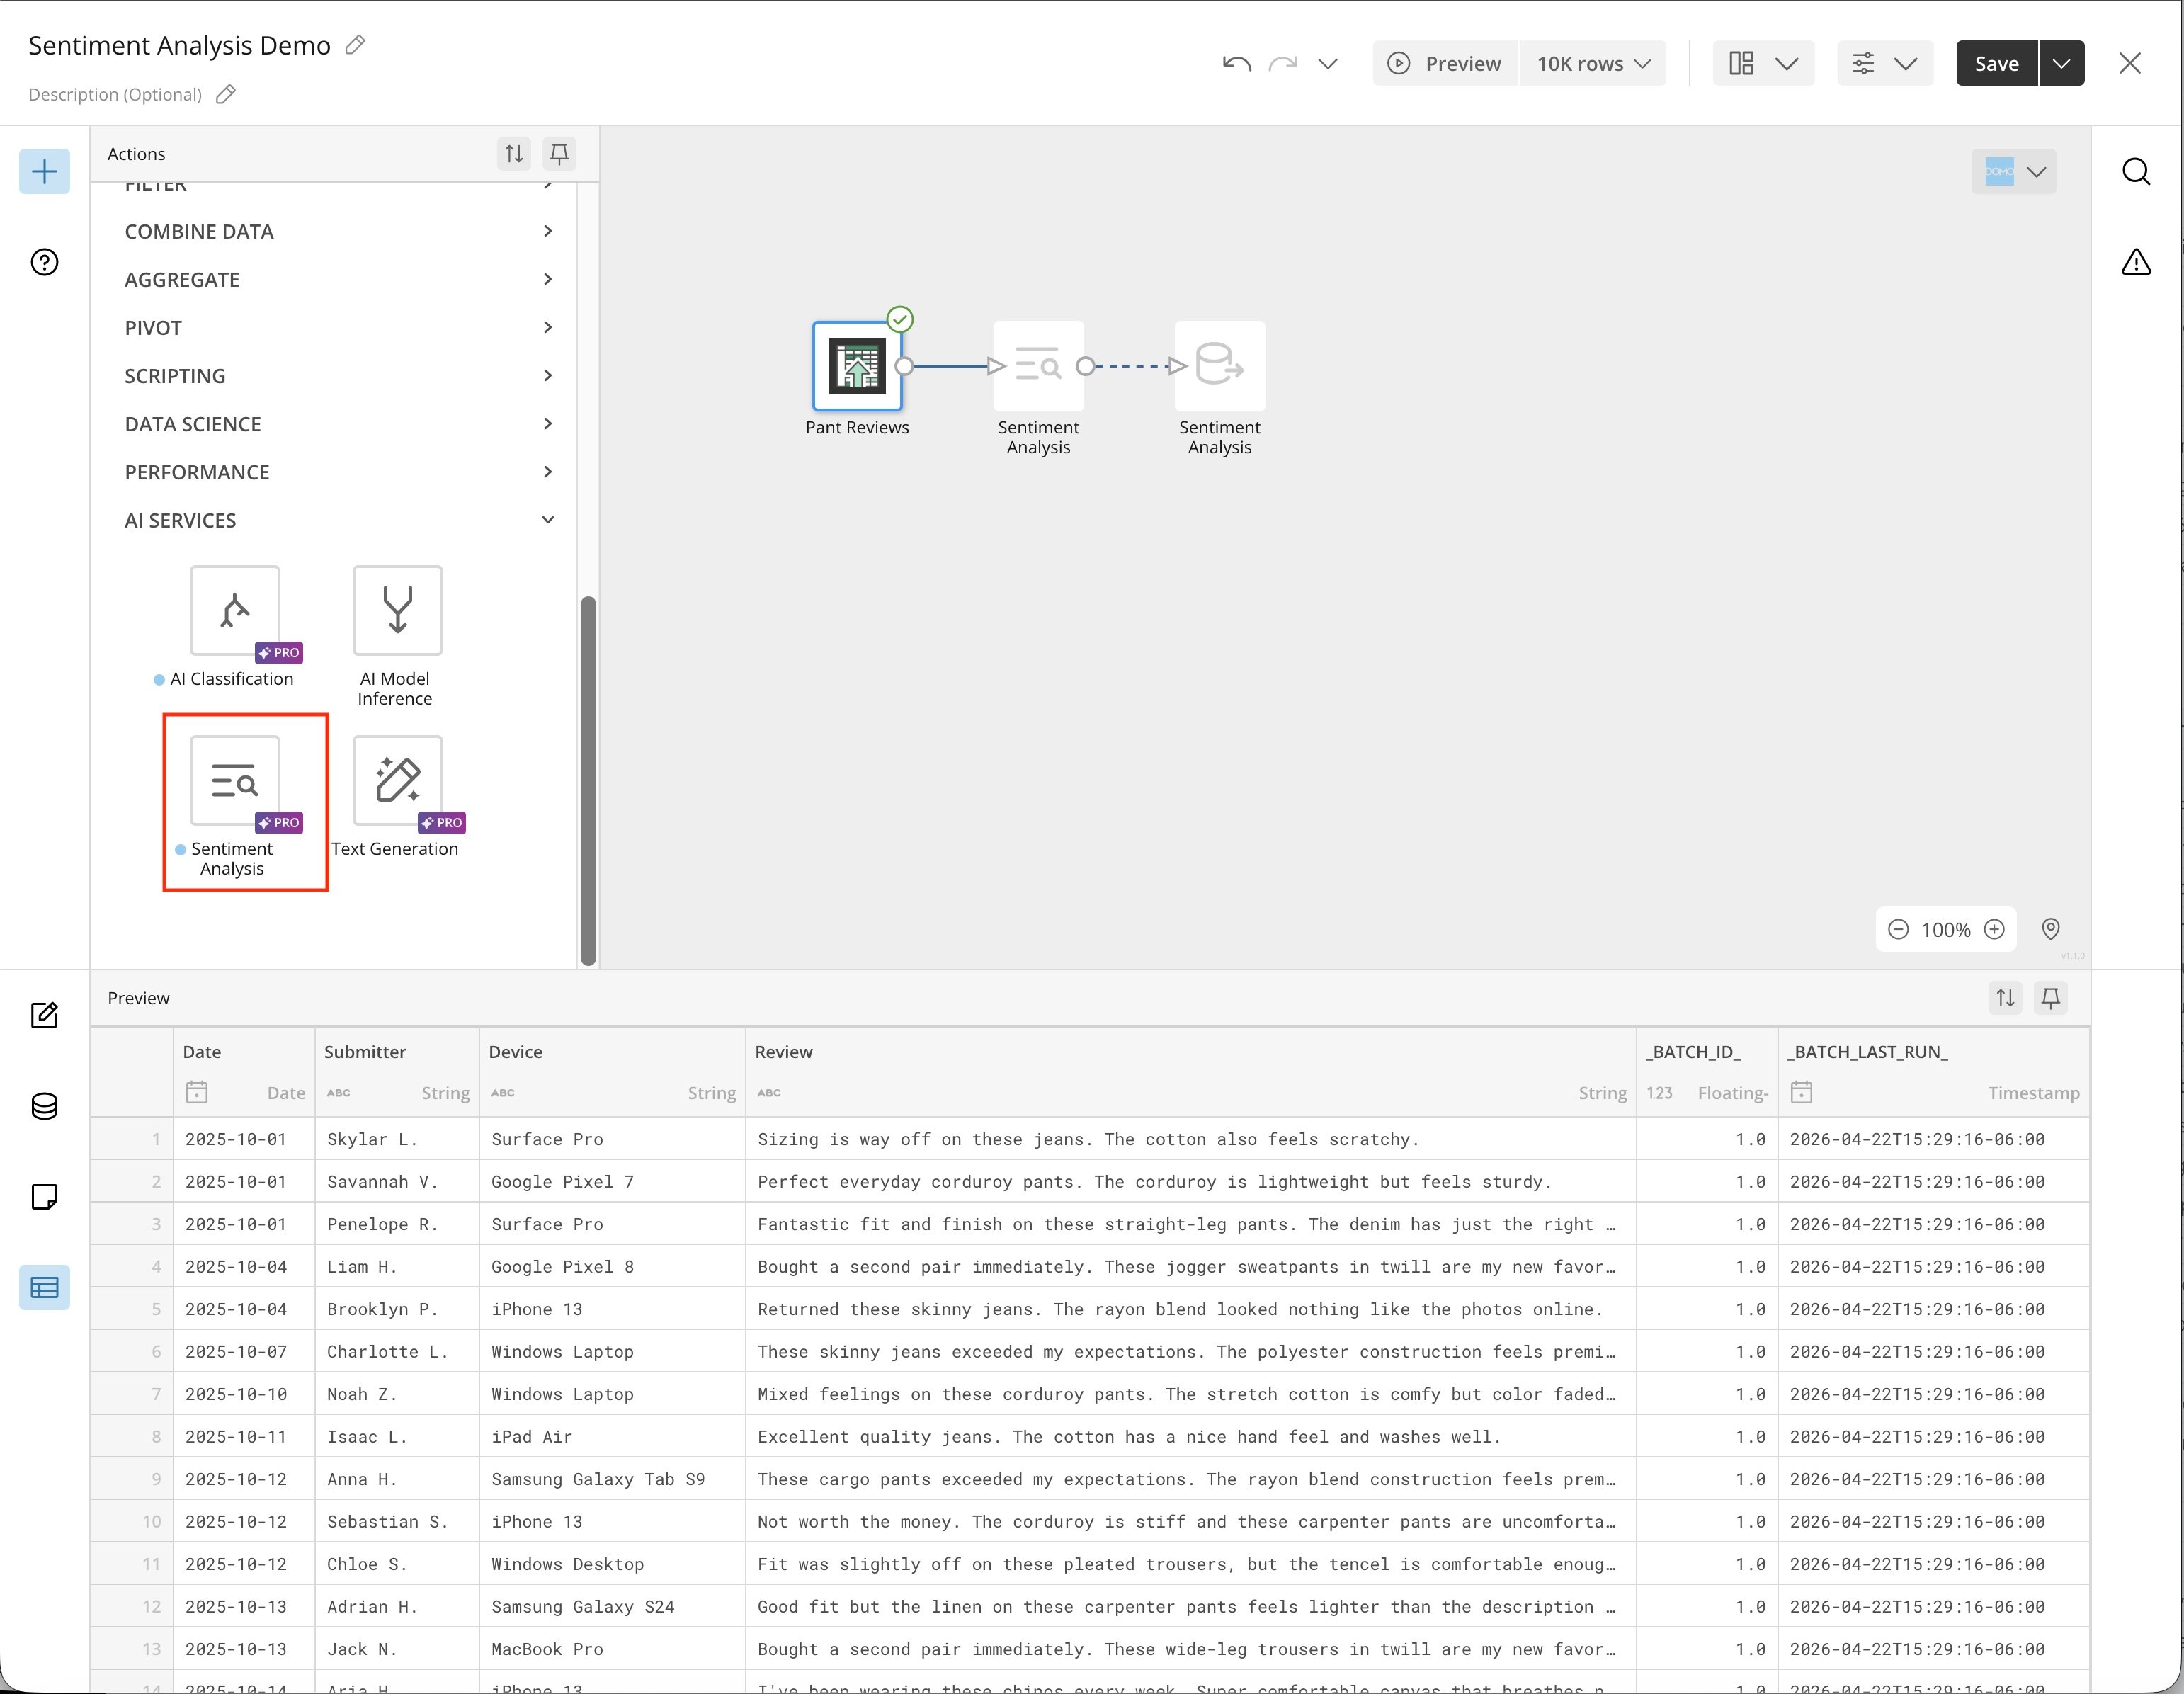Viewport: 2184px width, 1694px height.
Task: Click the 'Samsung Galaxy Tab S9' cell
Action: (612, 1479)
